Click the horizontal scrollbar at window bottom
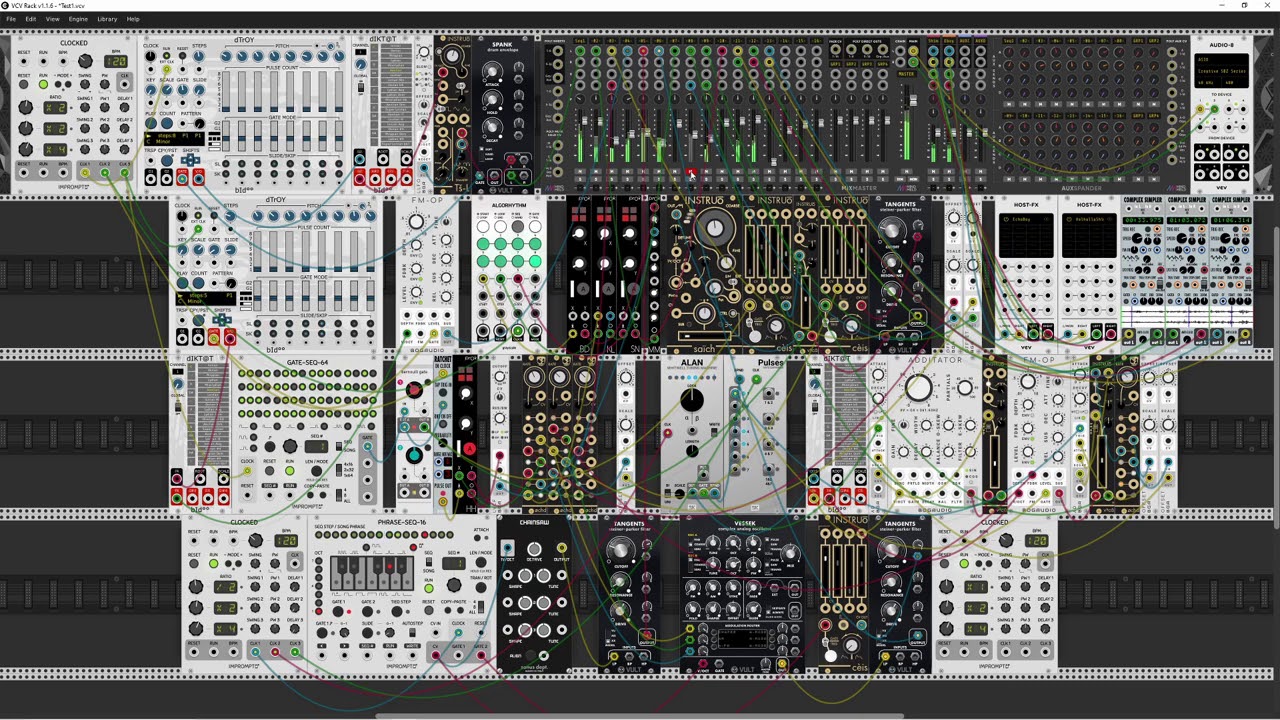 click(x=640, y=716)
